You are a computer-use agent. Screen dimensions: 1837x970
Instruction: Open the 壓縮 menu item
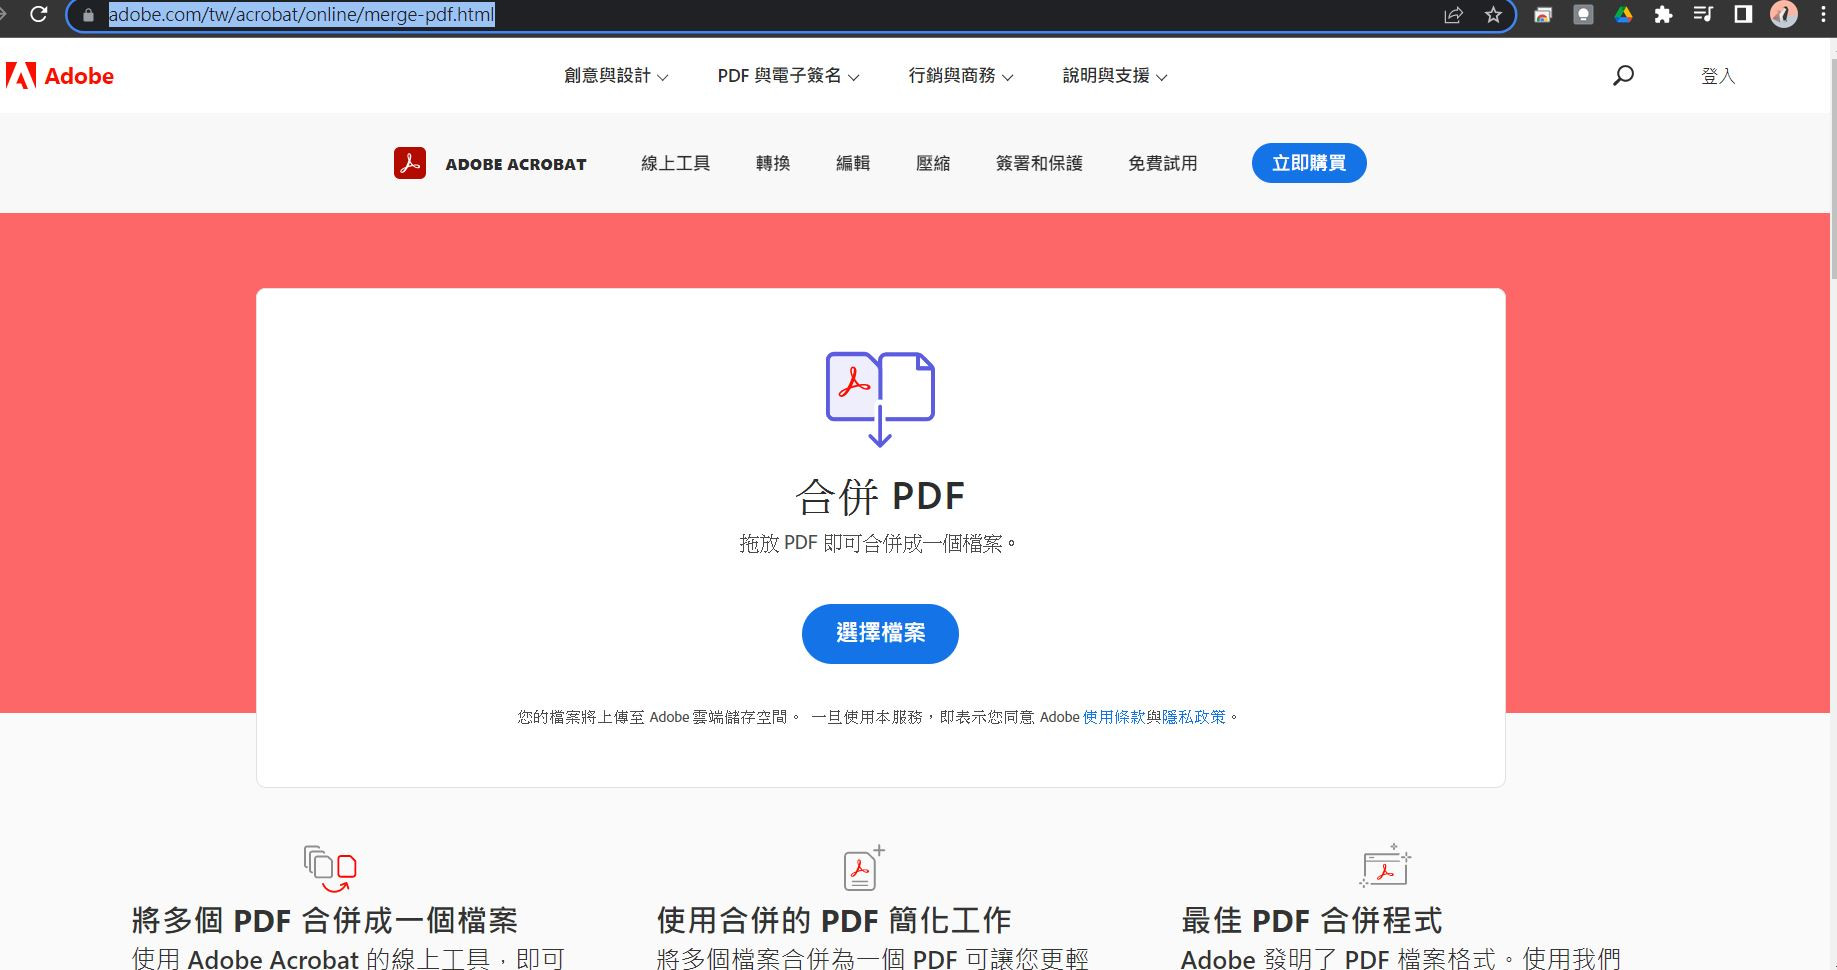coord(933,163)
